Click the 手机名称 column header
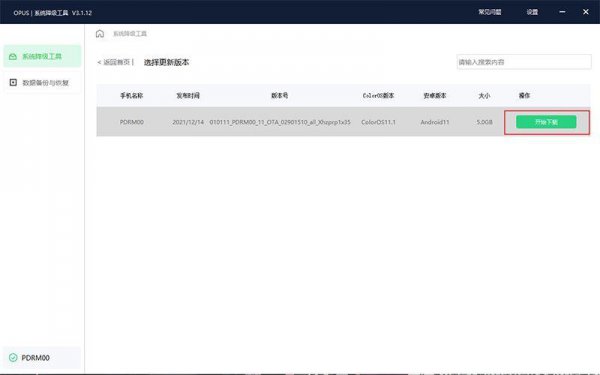 point(132,96)
